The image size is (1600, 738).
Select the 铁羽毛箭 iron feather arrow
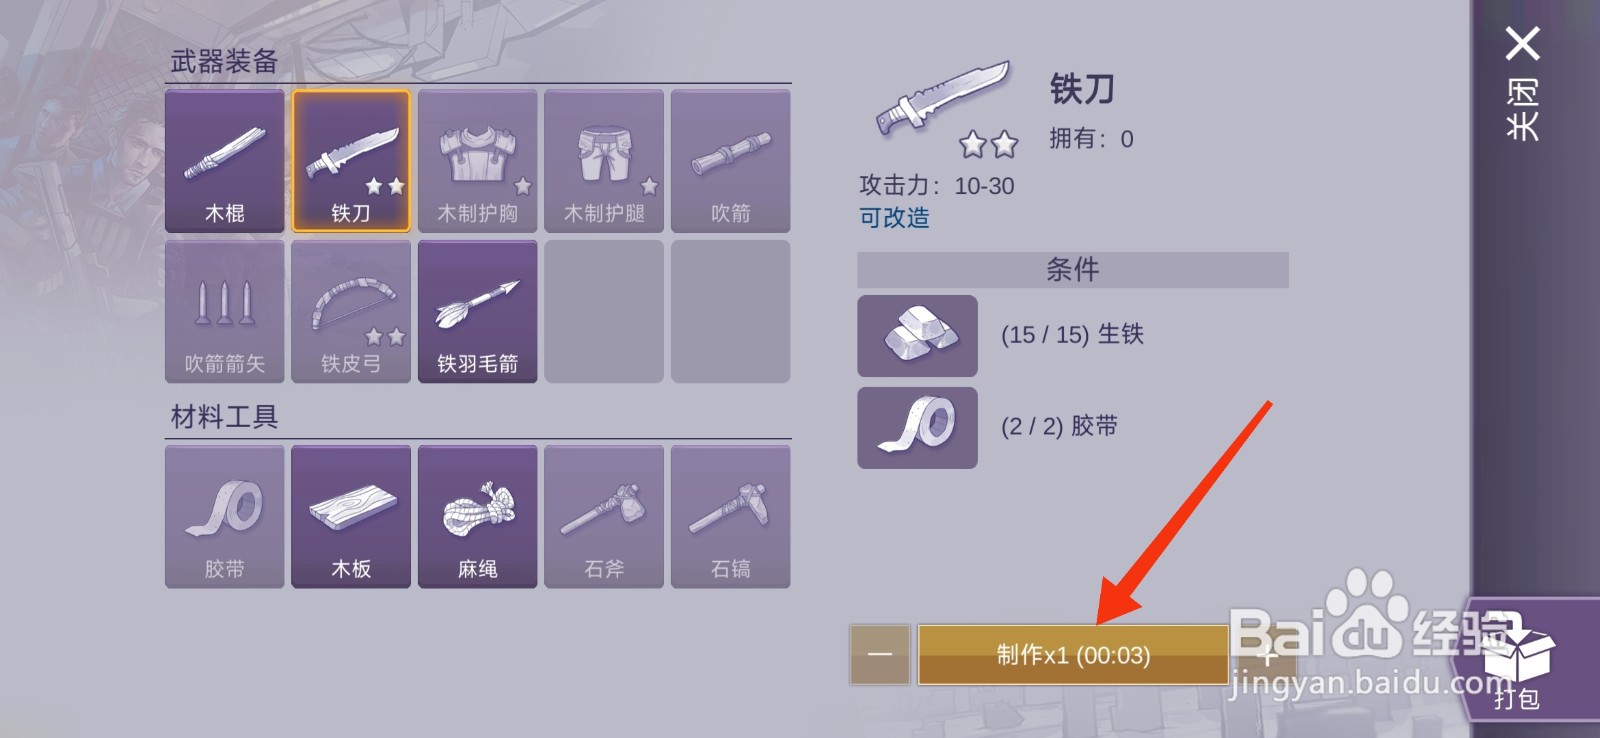[477, 311]
